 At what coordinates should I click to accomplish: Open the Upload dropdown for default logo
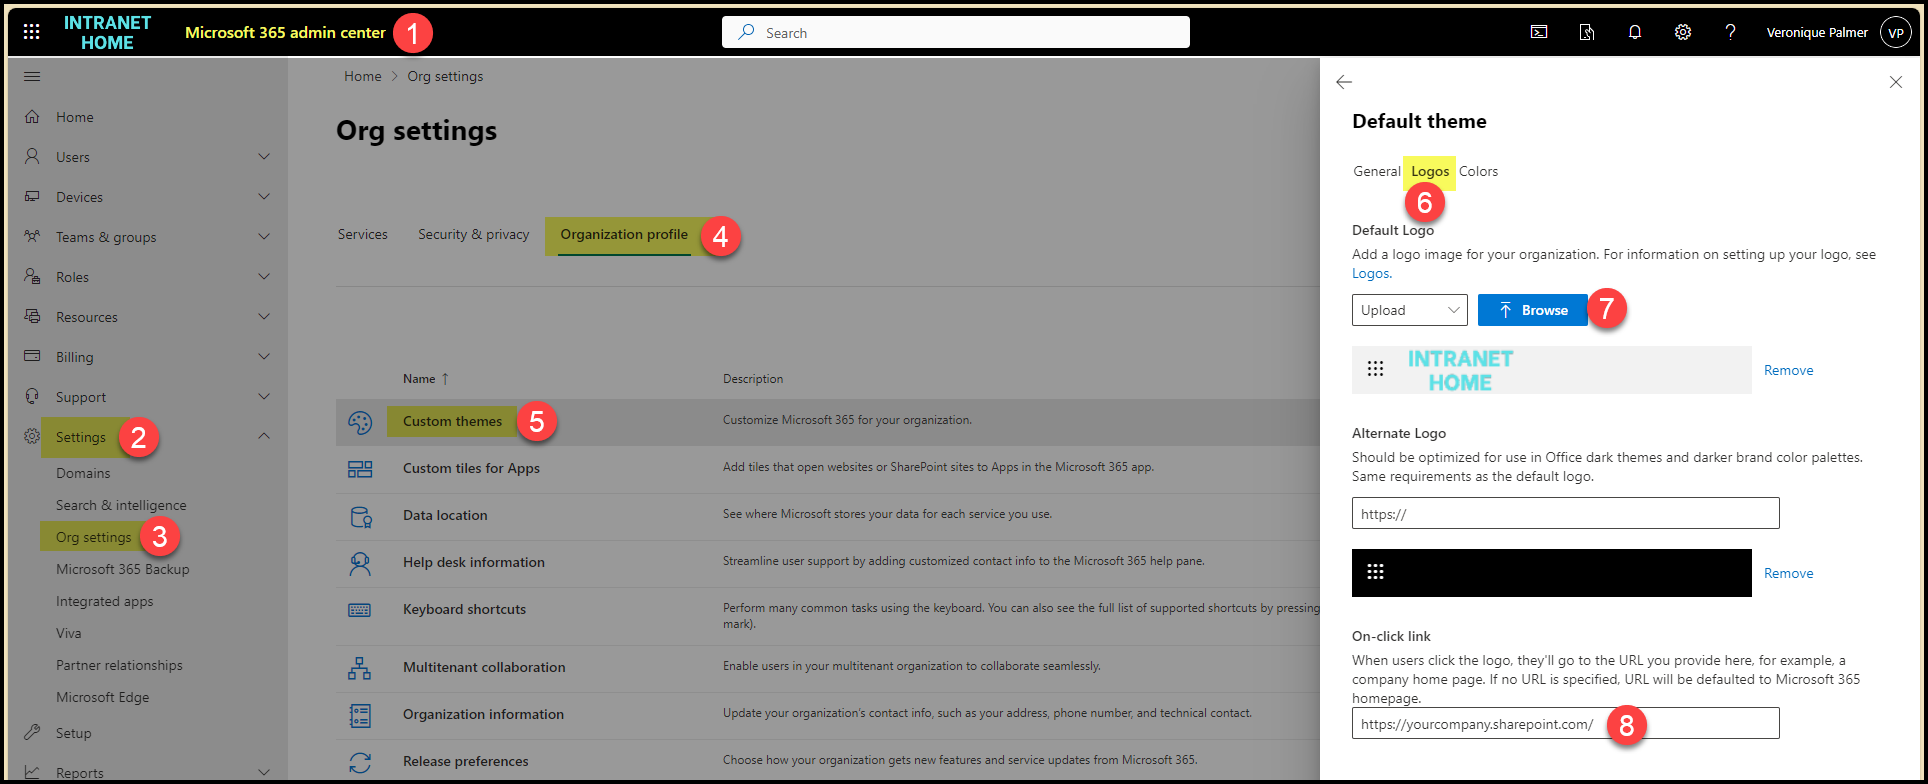coord(1409,310)
